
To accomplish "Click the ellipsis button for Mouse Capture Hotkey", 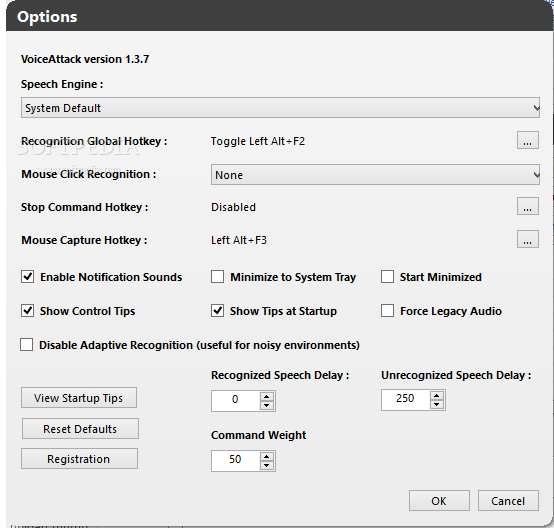I will click(x=528, y=239).
